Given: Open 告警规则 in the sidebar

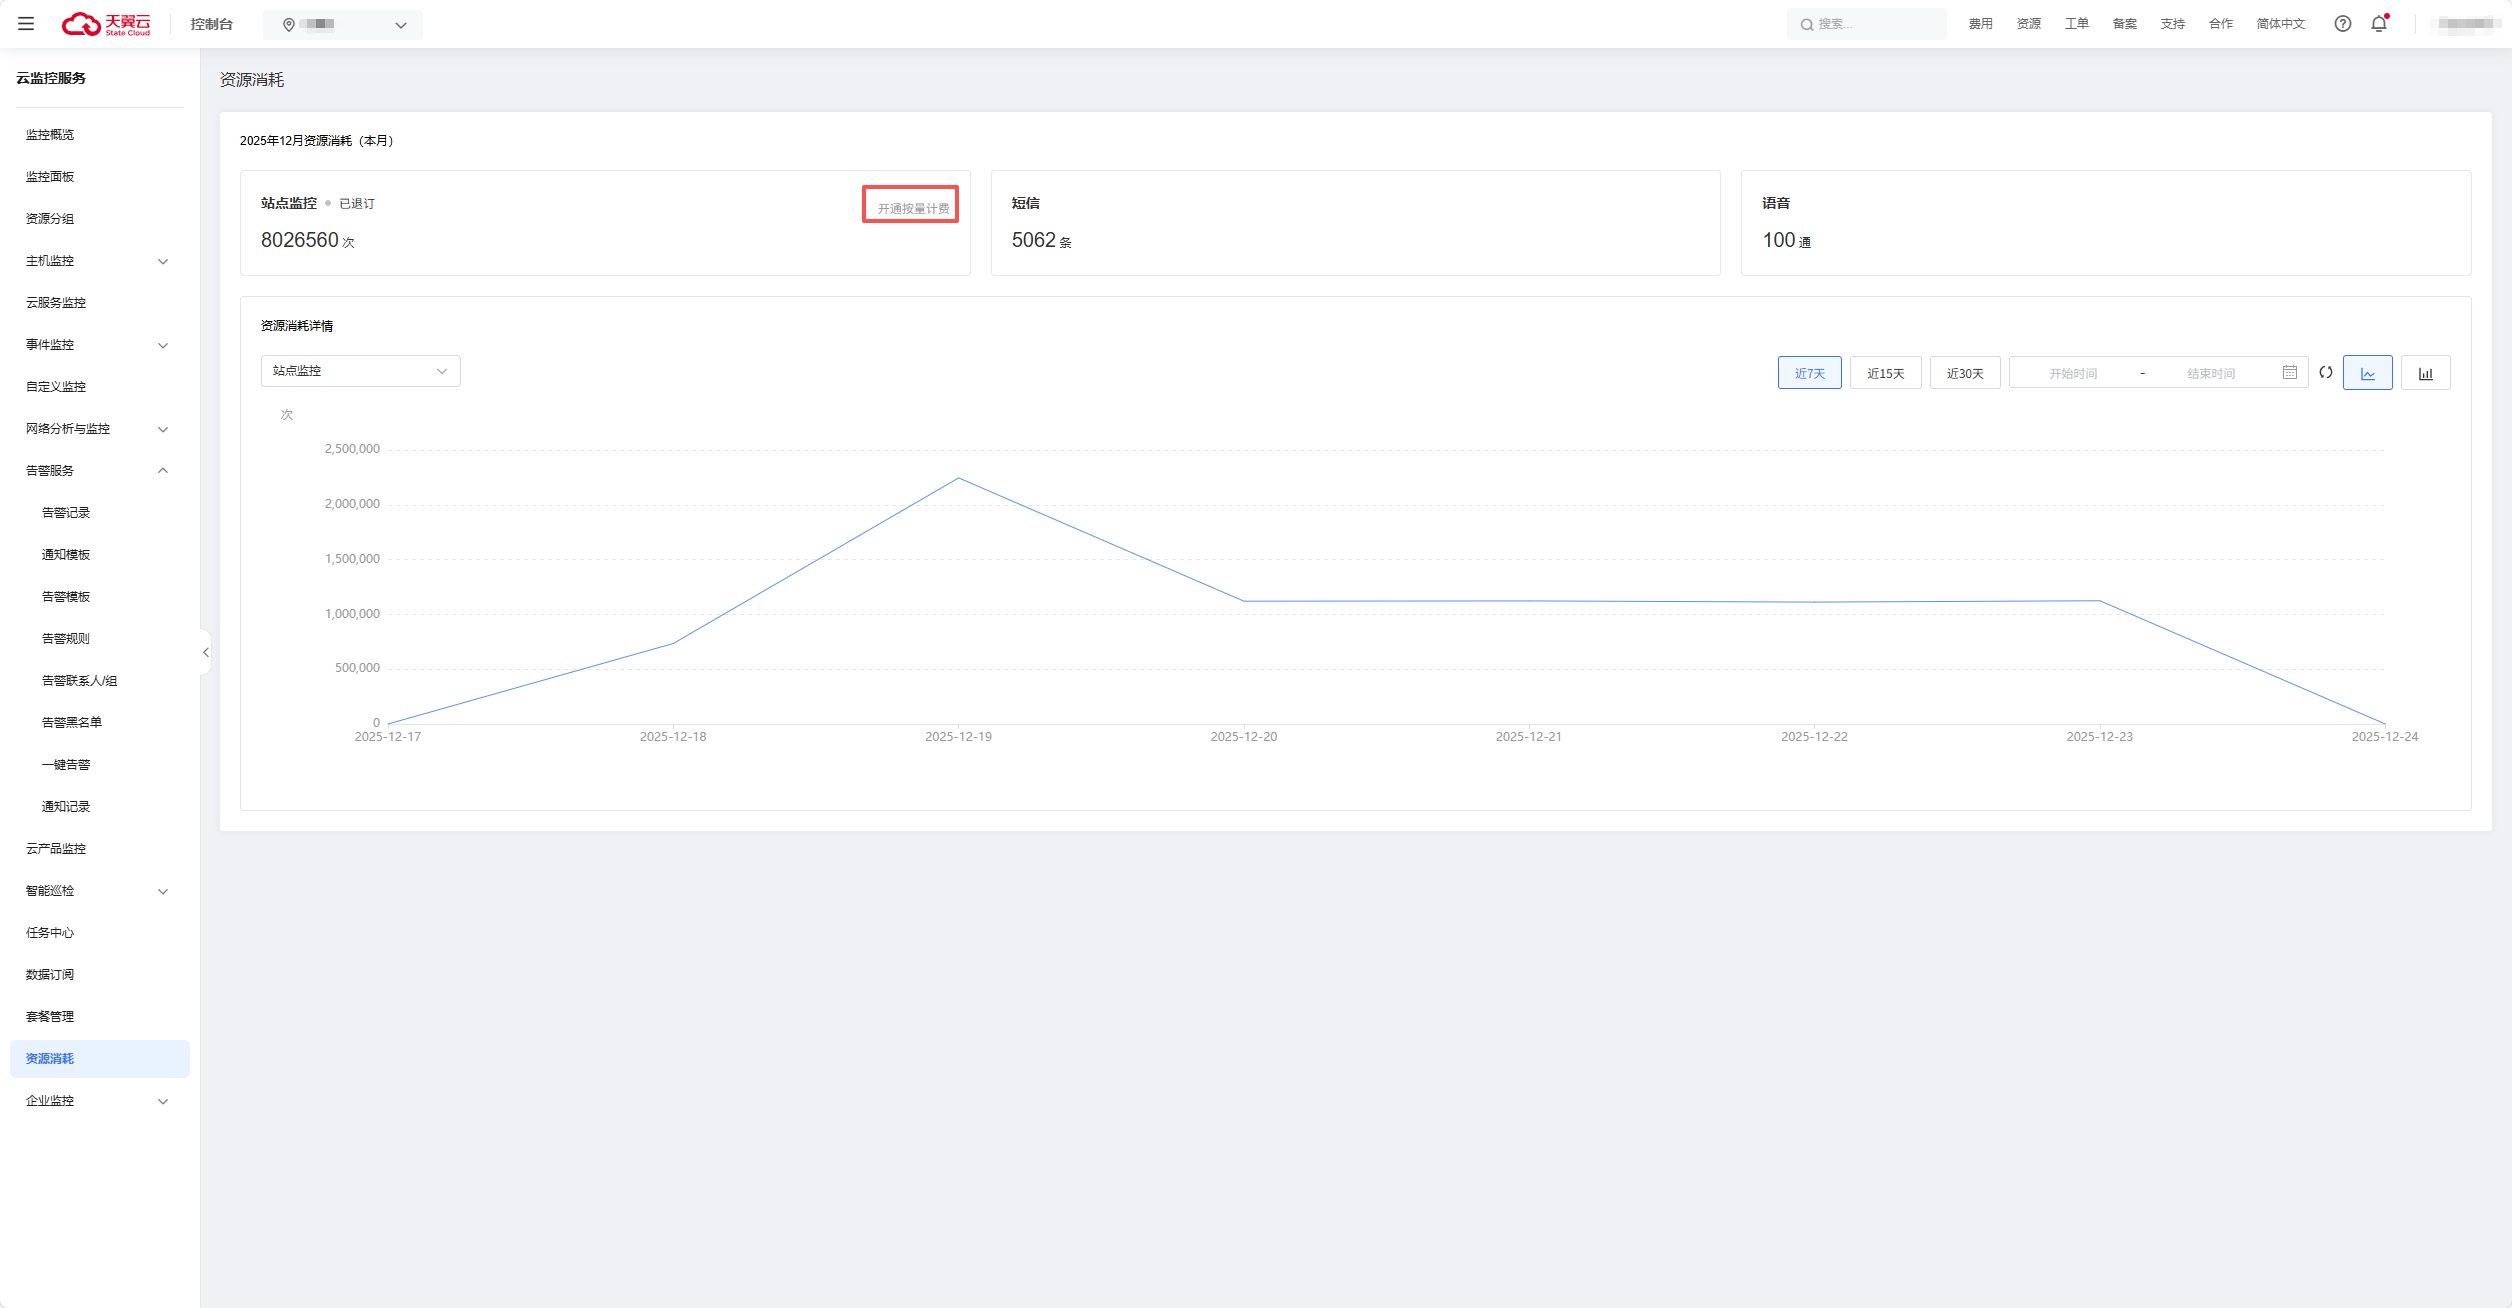Looking at the screenshot, I should 66,639.
